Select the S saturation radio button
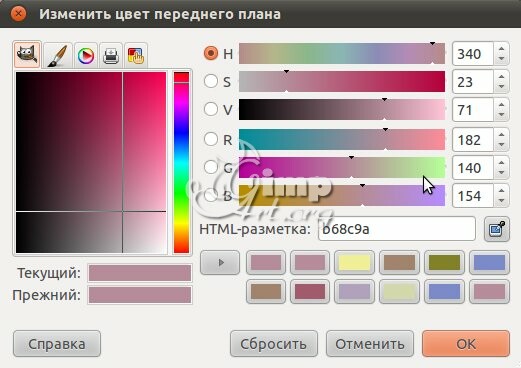521x368 pixels. 211,81
